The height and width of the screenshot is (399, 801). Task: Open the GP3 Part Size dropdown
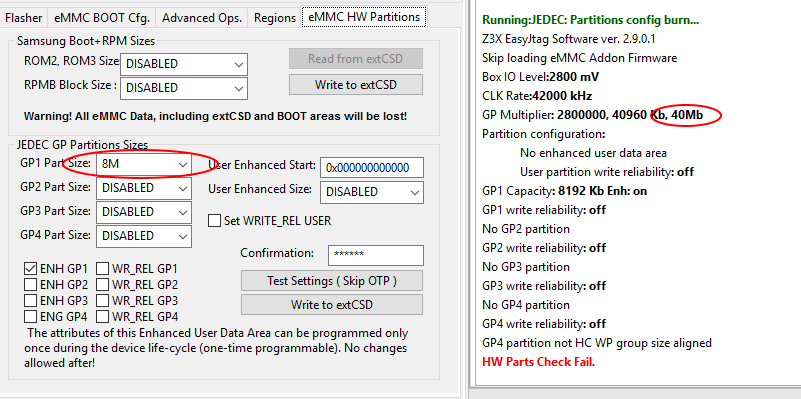pyautogui.click(x=144, y=212)
